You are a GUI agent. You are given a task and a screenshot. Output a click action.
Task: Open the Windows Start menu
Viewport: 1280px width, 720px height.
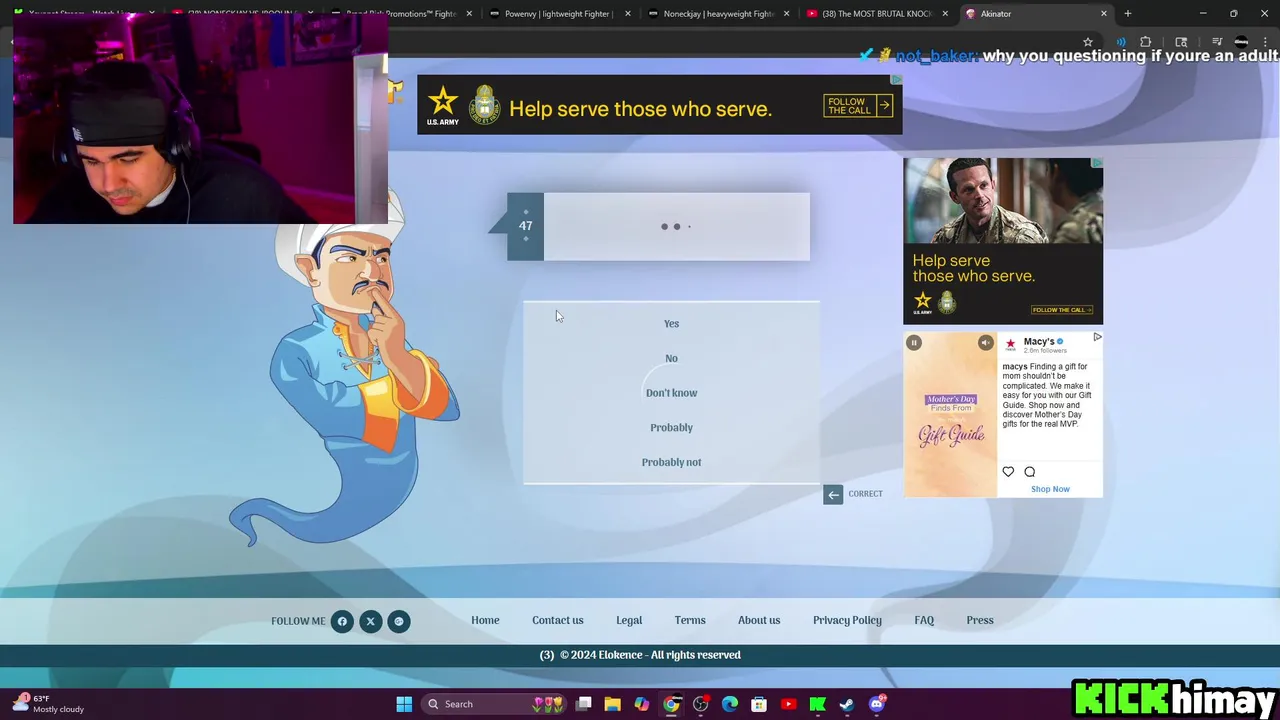point(404,704)
